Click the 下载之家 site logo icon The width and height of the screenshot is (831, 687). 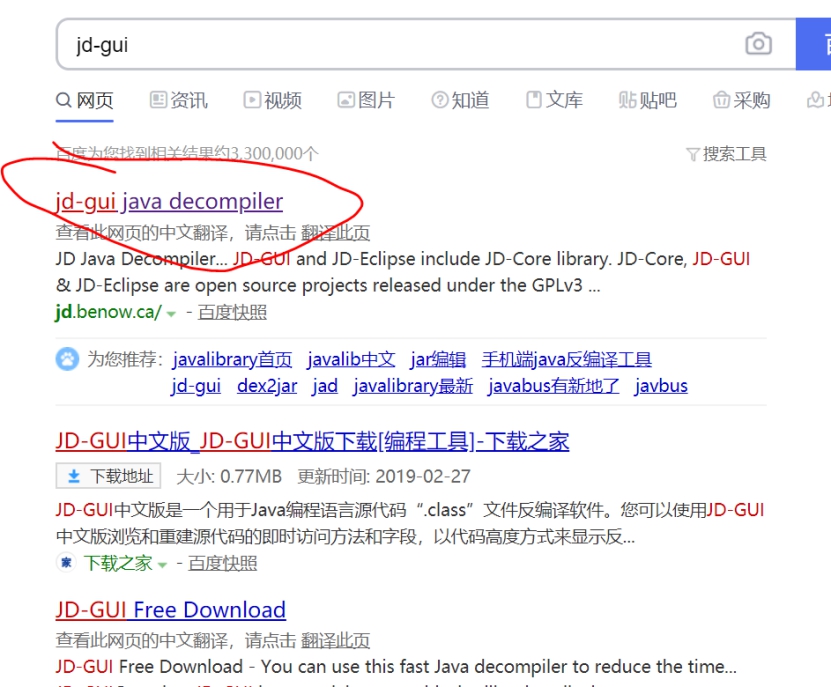click(x=66, y=562)
